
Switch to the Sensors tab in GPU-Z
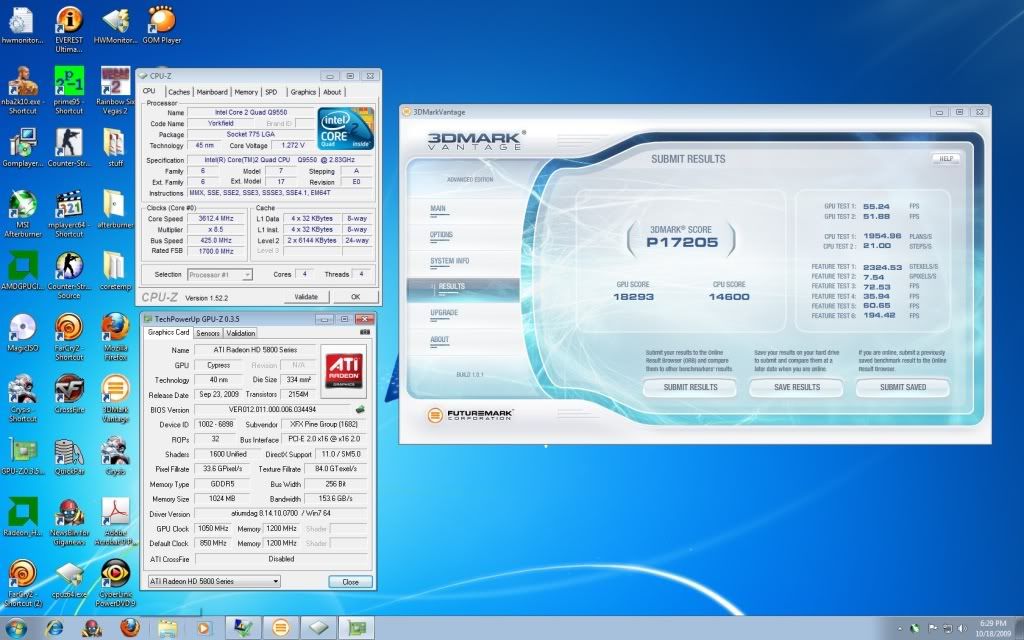[x=208, y=333]
